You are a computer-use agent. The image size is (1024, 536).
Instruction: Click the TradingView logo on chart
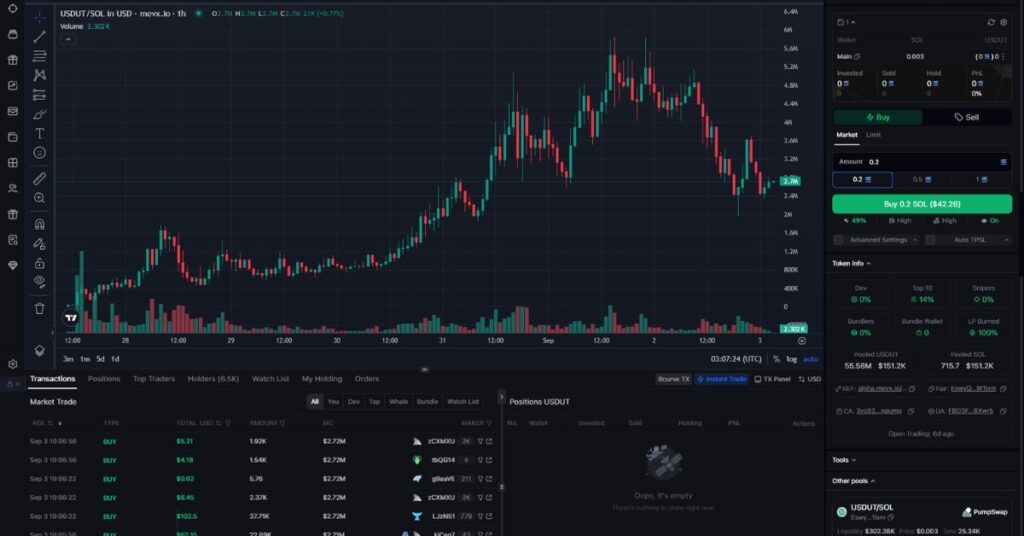tap(71, 317)
